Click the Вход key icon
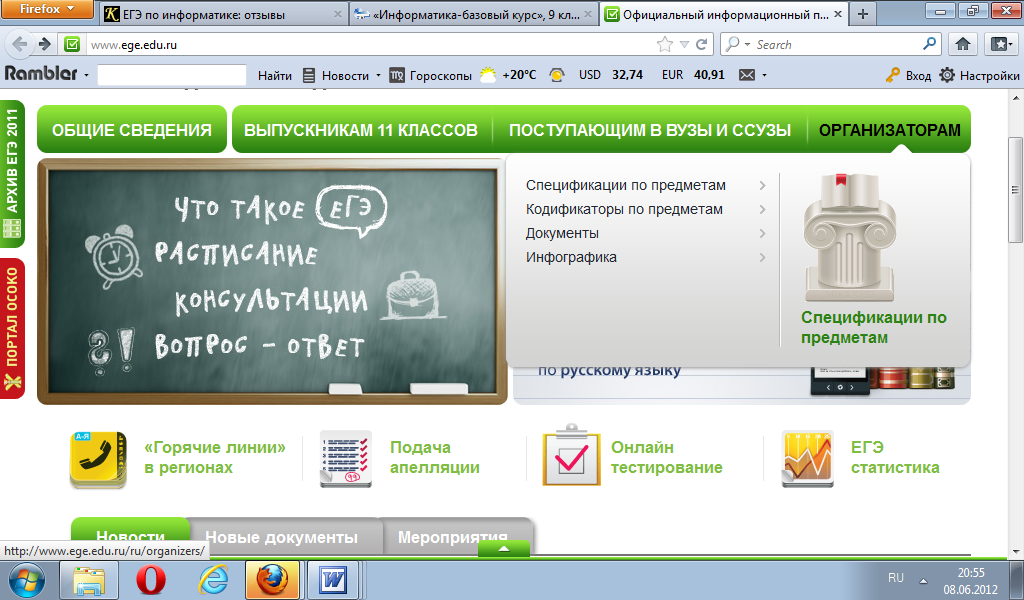Screen dimensions: 1024x600 point(893,75)
